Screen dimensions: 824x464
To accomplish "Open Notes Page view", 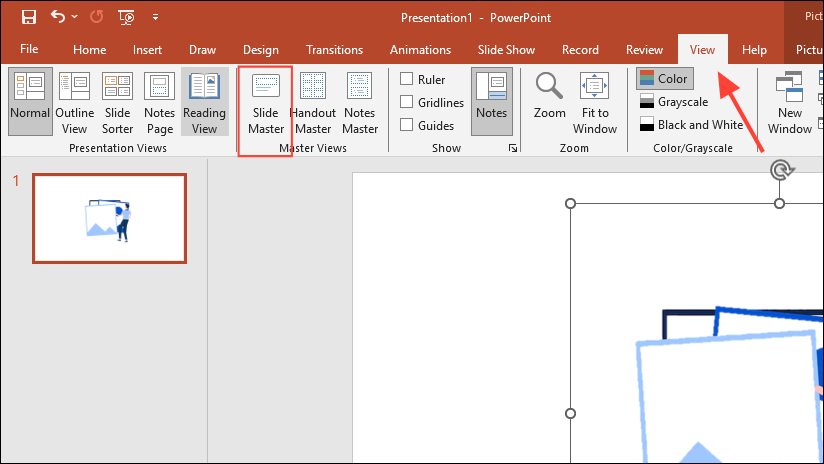I will click(159, 101).
